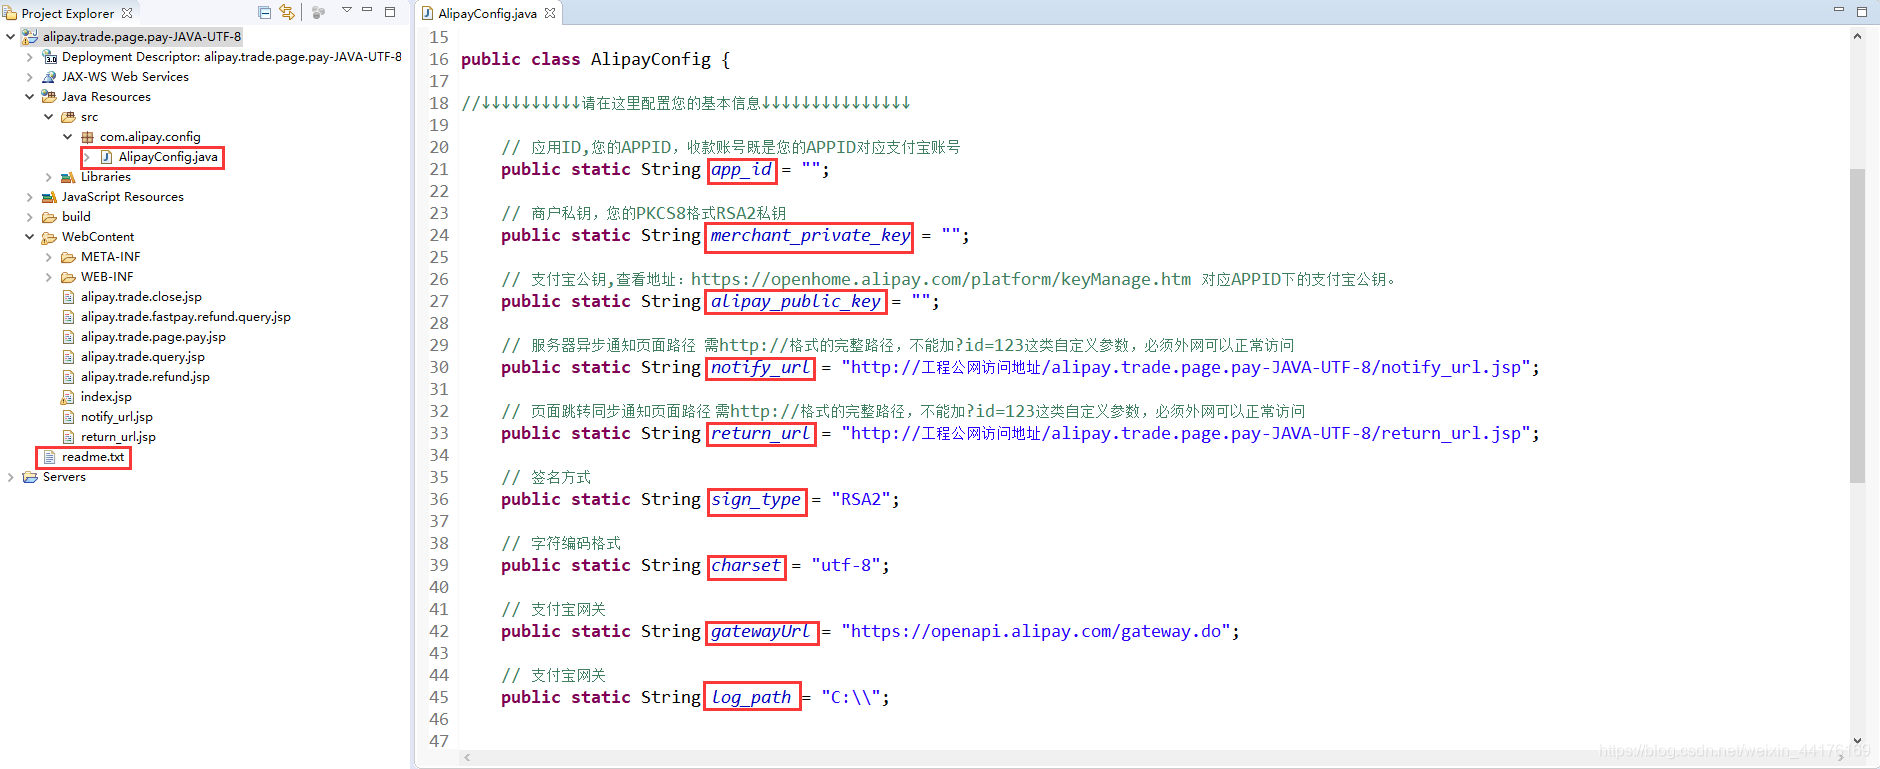
Task: Click the working set filter icon
Action: (319, 13)
